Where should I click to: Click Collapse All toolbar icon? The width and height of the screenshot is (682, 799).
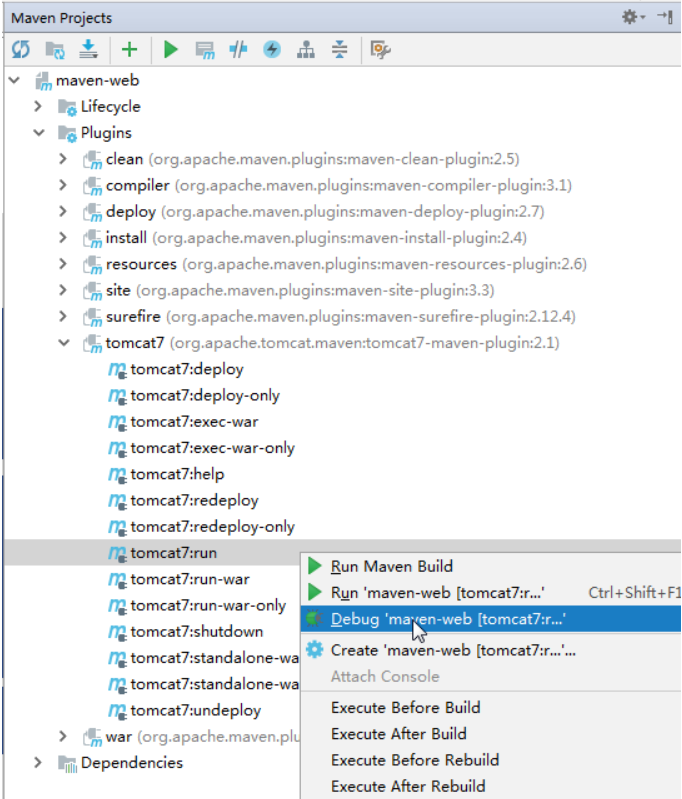pyautogui.click(x=339, y=49)
